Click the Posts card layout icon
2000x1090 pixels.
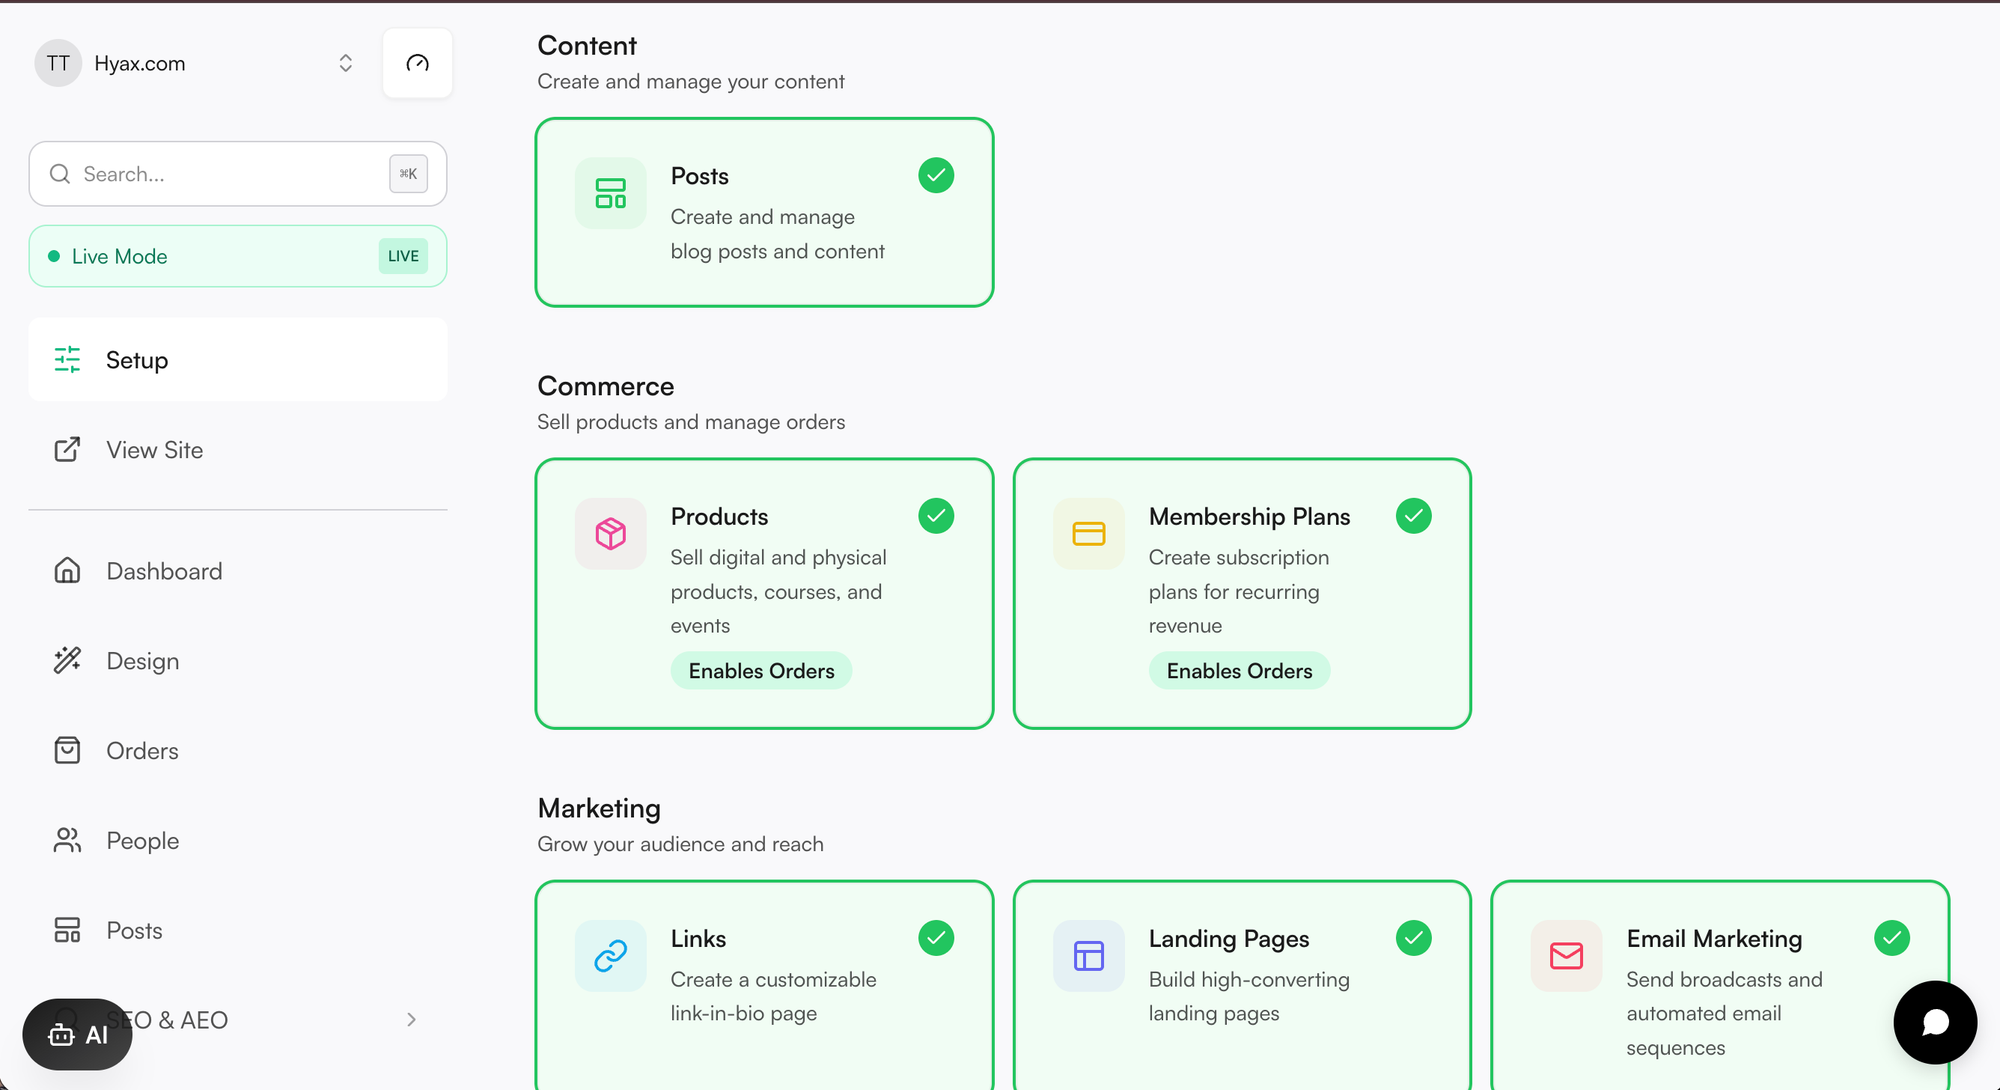click(610, 193)
